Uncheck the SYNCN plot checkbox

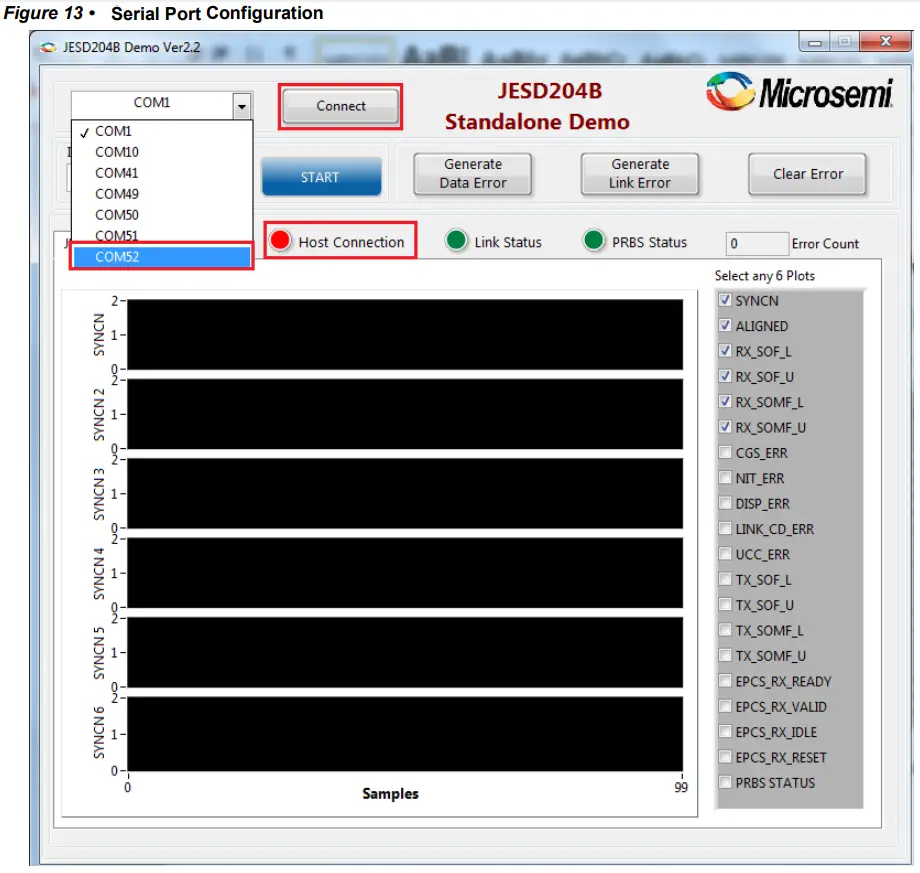725,300
